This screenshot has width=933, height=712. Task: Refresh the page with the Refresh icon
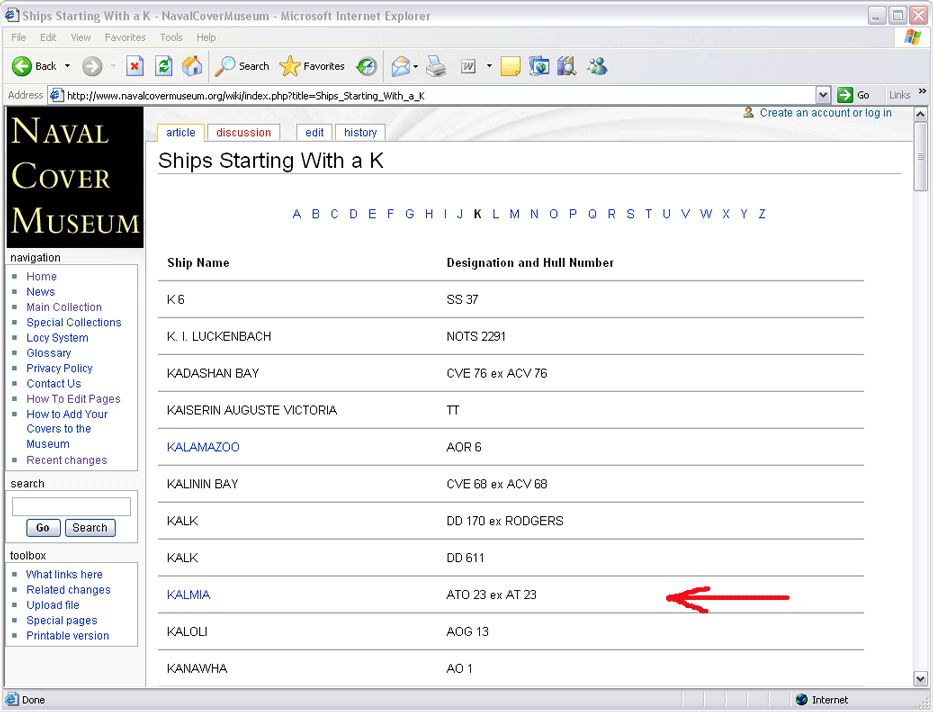click(x=164, y=66)
